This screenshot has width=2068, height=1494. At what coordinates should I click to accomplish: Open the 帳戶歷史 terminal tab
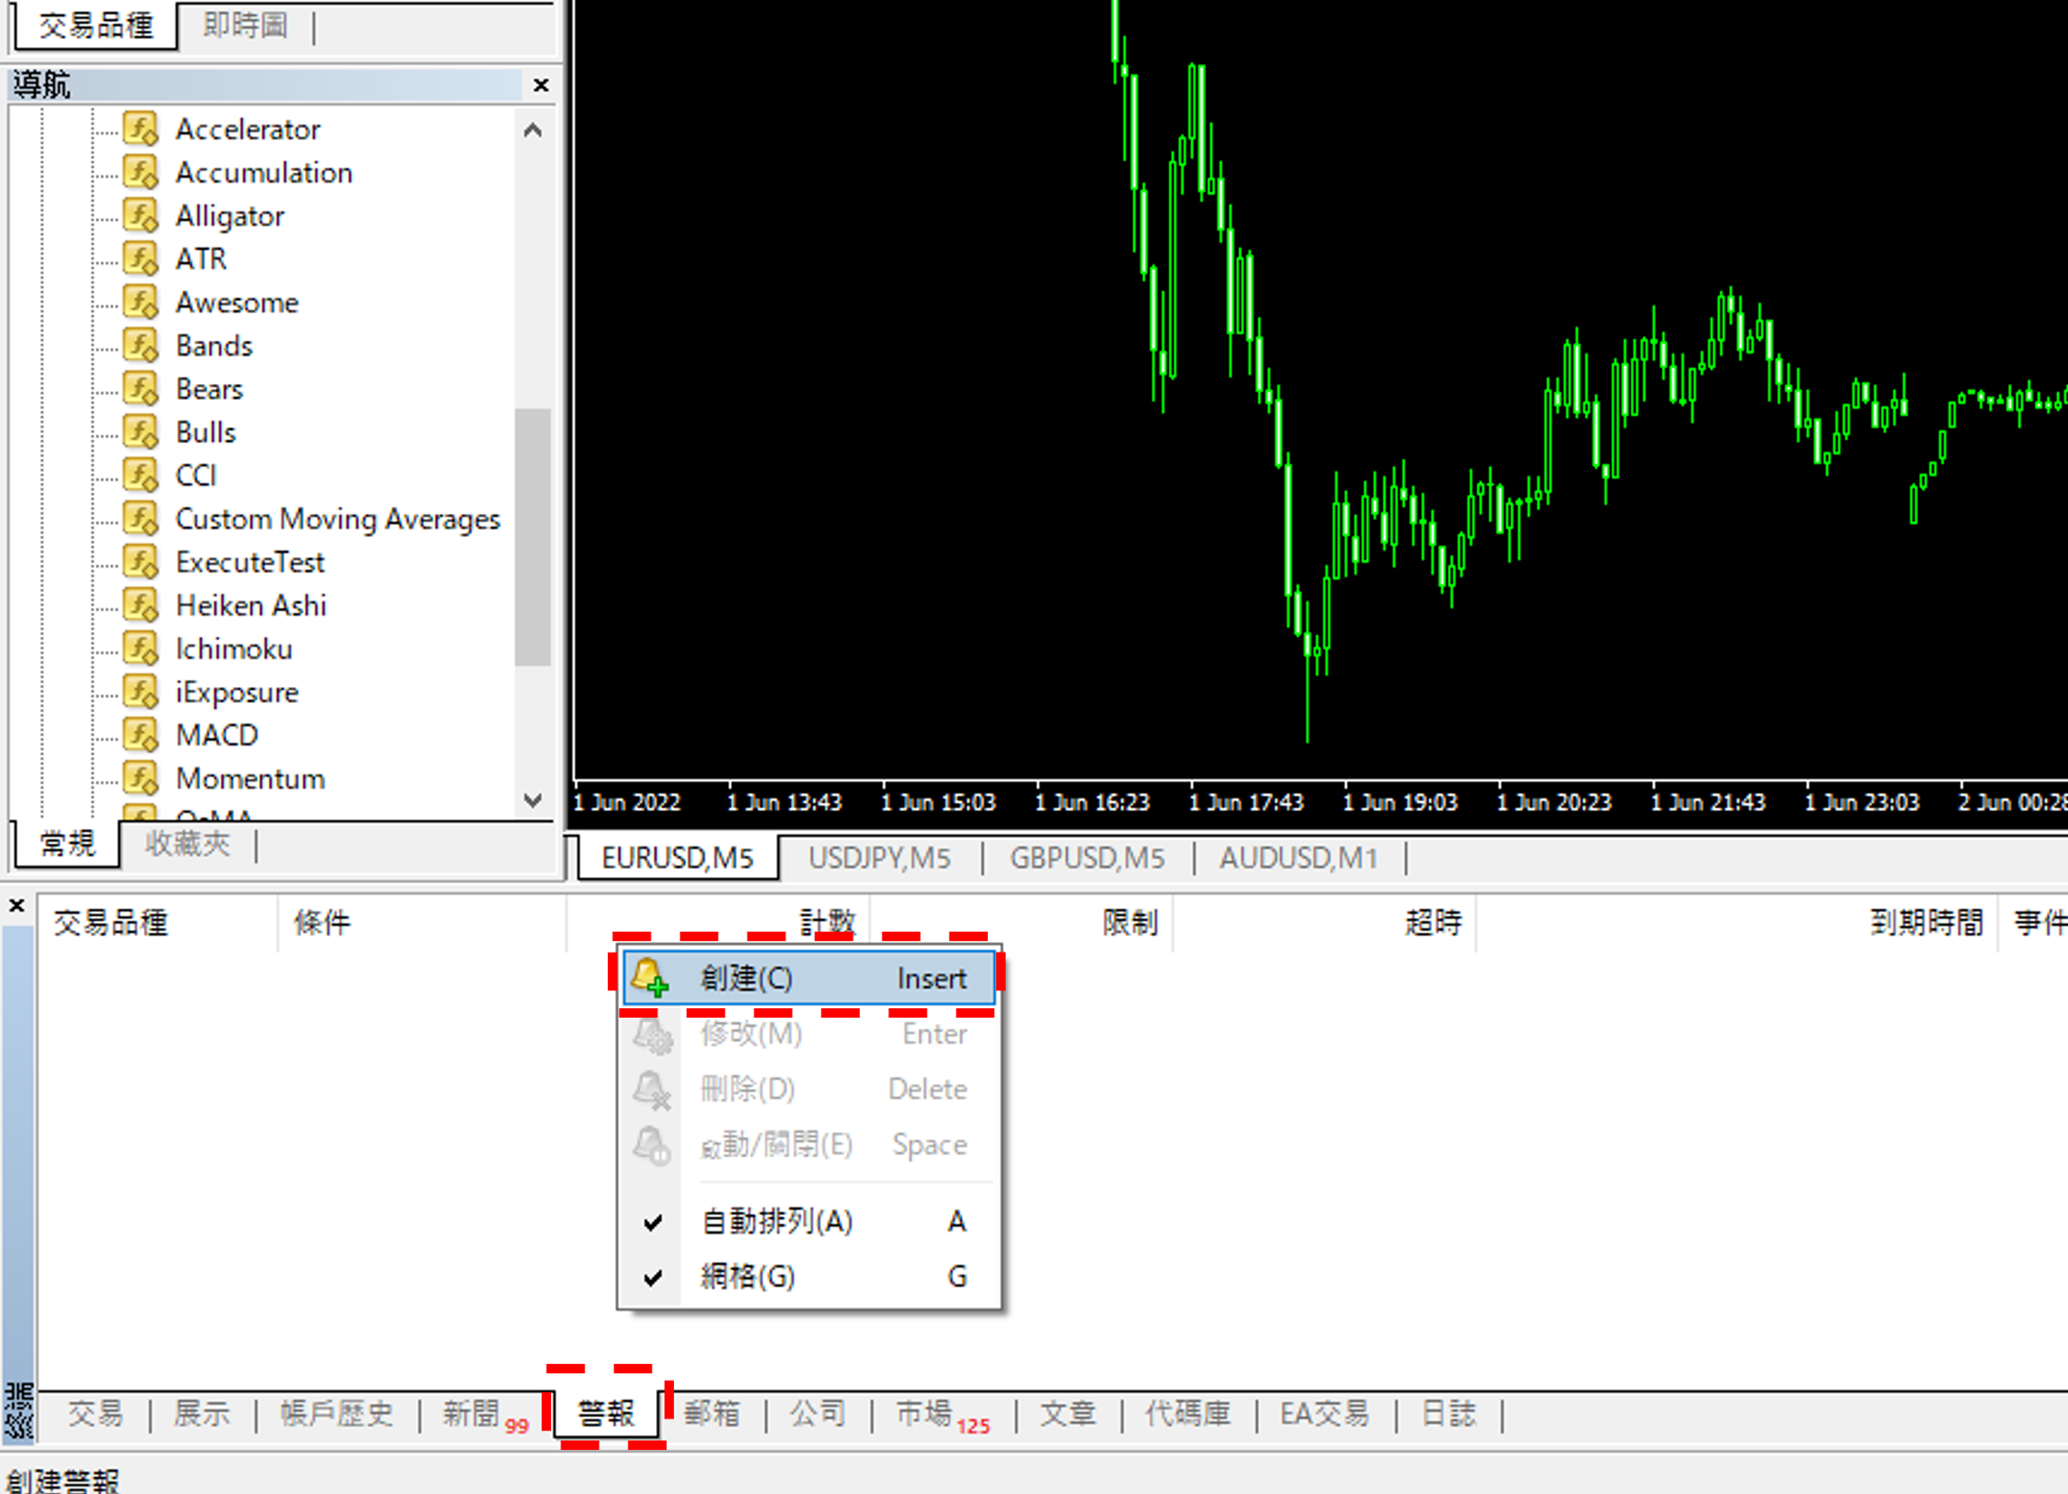(336, 1414)
